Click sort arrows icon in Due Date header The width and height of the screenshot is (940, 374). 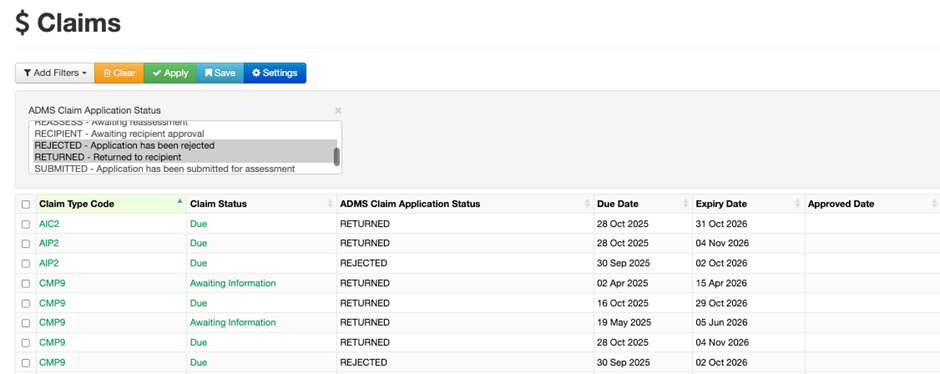click(685, 204)
